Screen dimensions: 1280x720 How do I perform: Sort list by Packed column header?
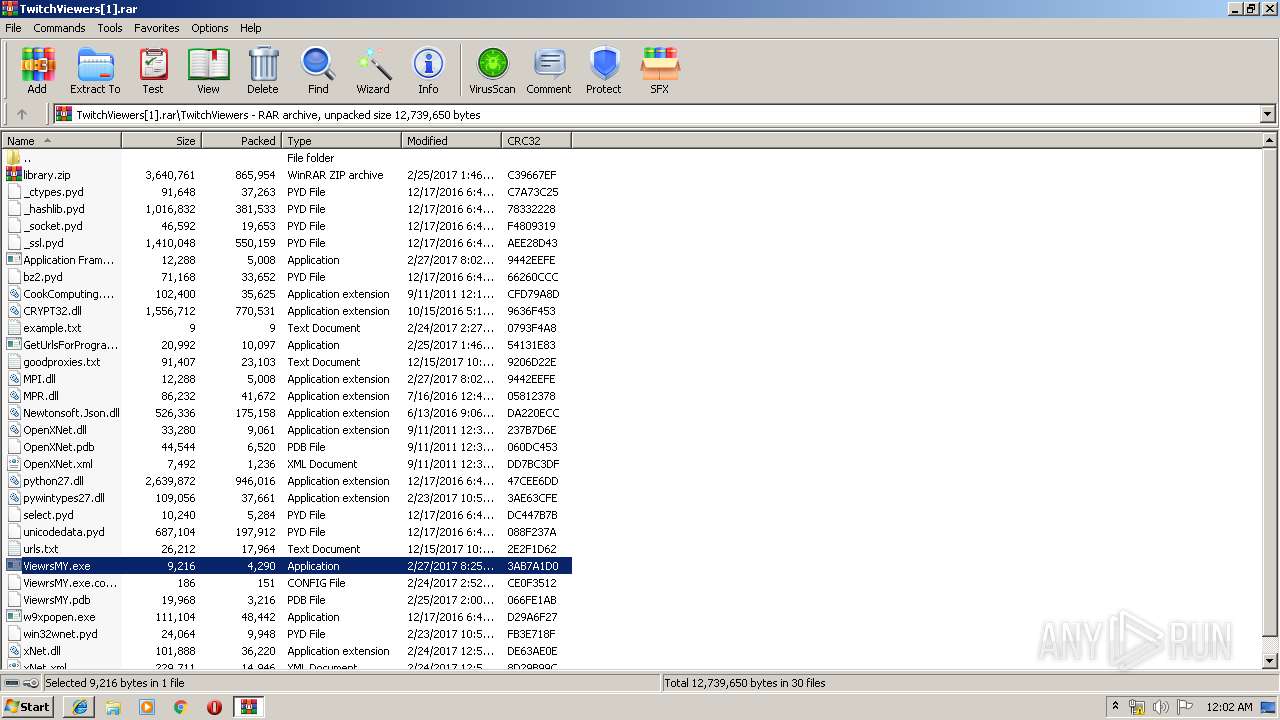241,141
